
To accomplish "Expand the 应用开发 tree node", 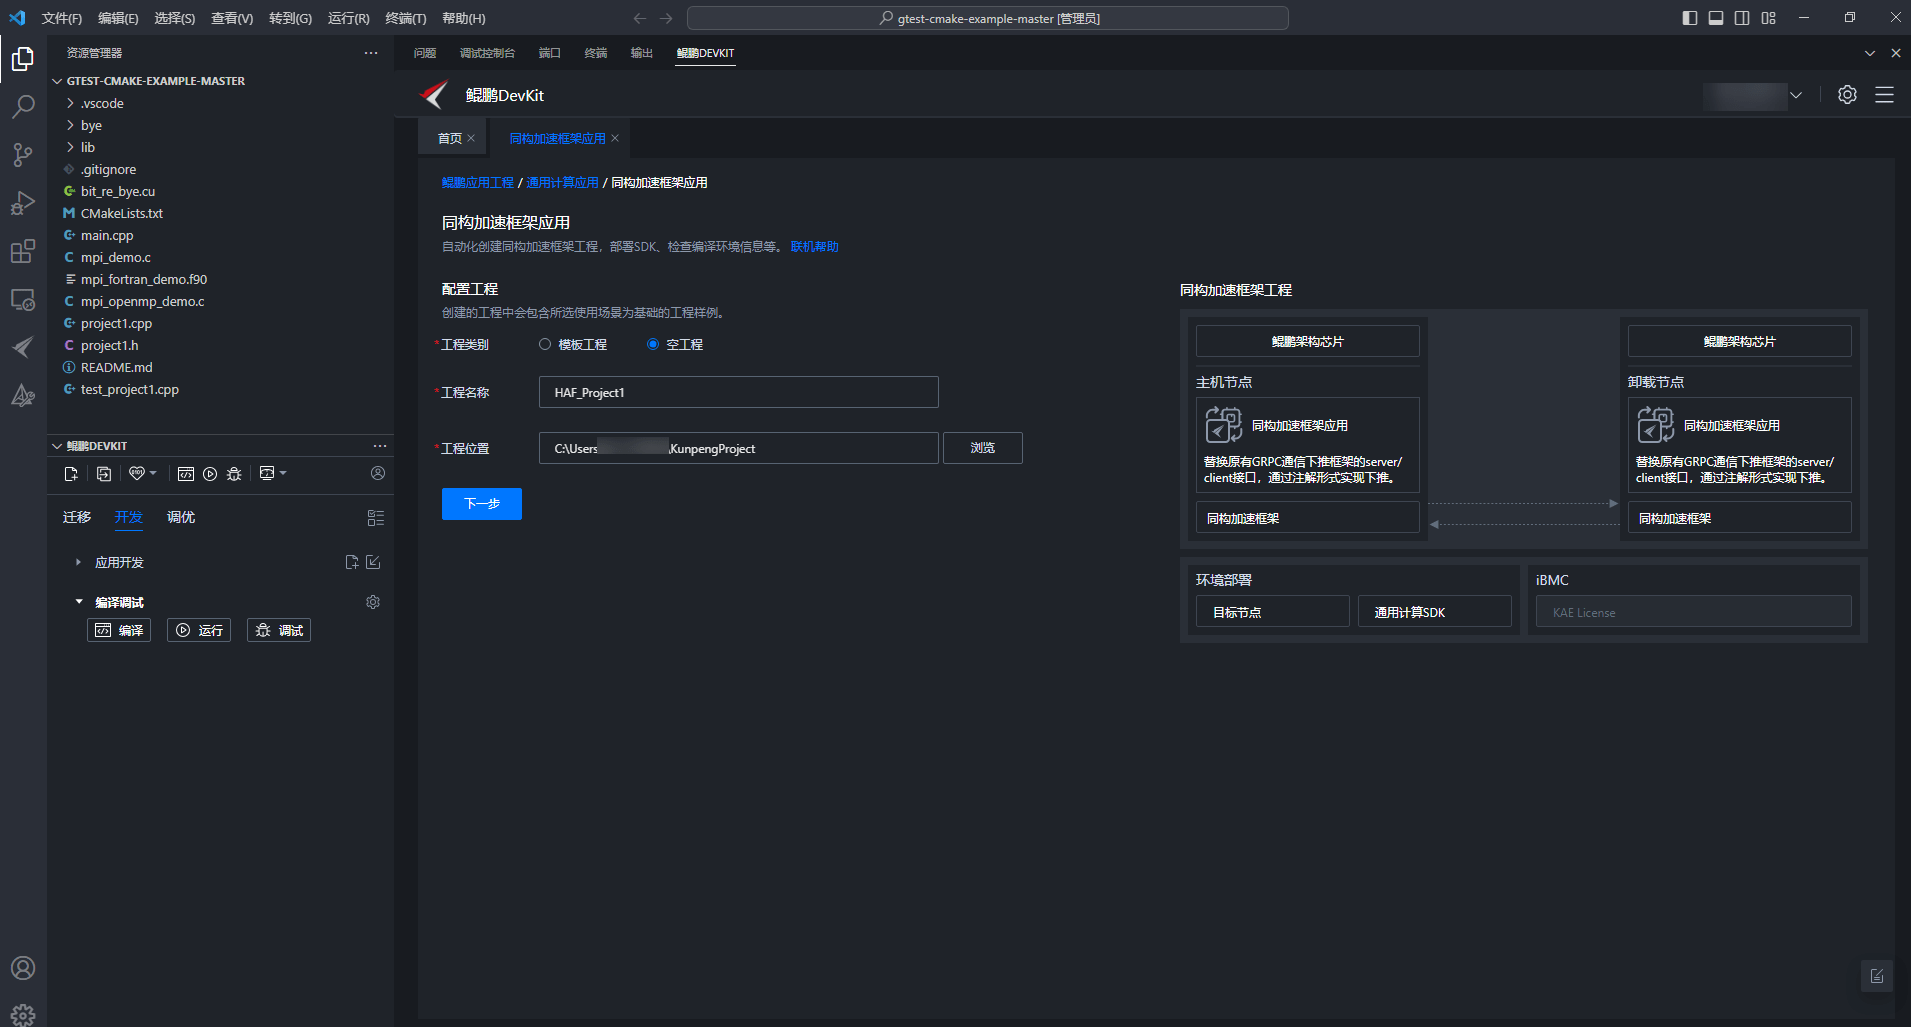I will click(78, 562).
